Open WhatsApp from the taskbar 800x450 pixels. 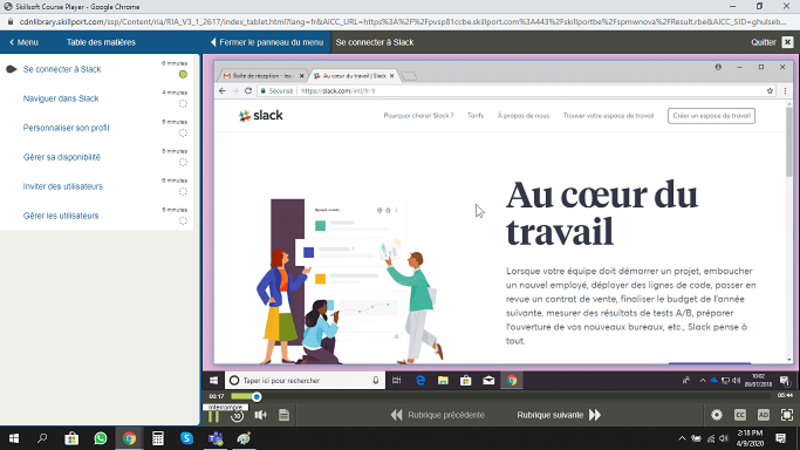101,438
